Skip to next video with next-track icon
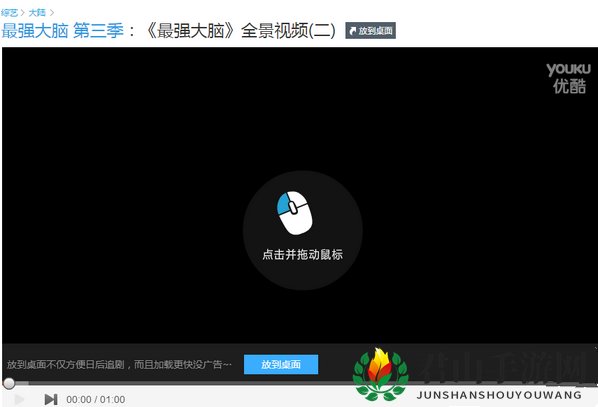598x407 pixels. click(51, 399)
